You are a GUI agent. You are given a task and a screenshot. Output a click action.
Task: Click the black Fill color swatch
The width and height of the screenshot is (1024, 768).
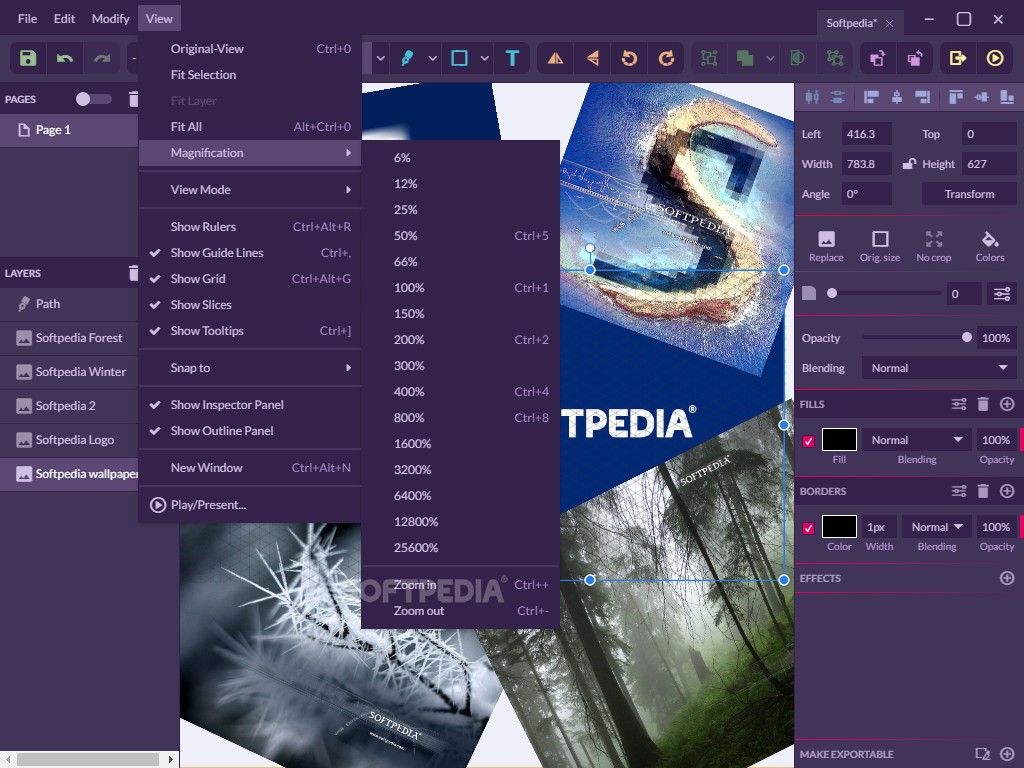pos(839,440)
